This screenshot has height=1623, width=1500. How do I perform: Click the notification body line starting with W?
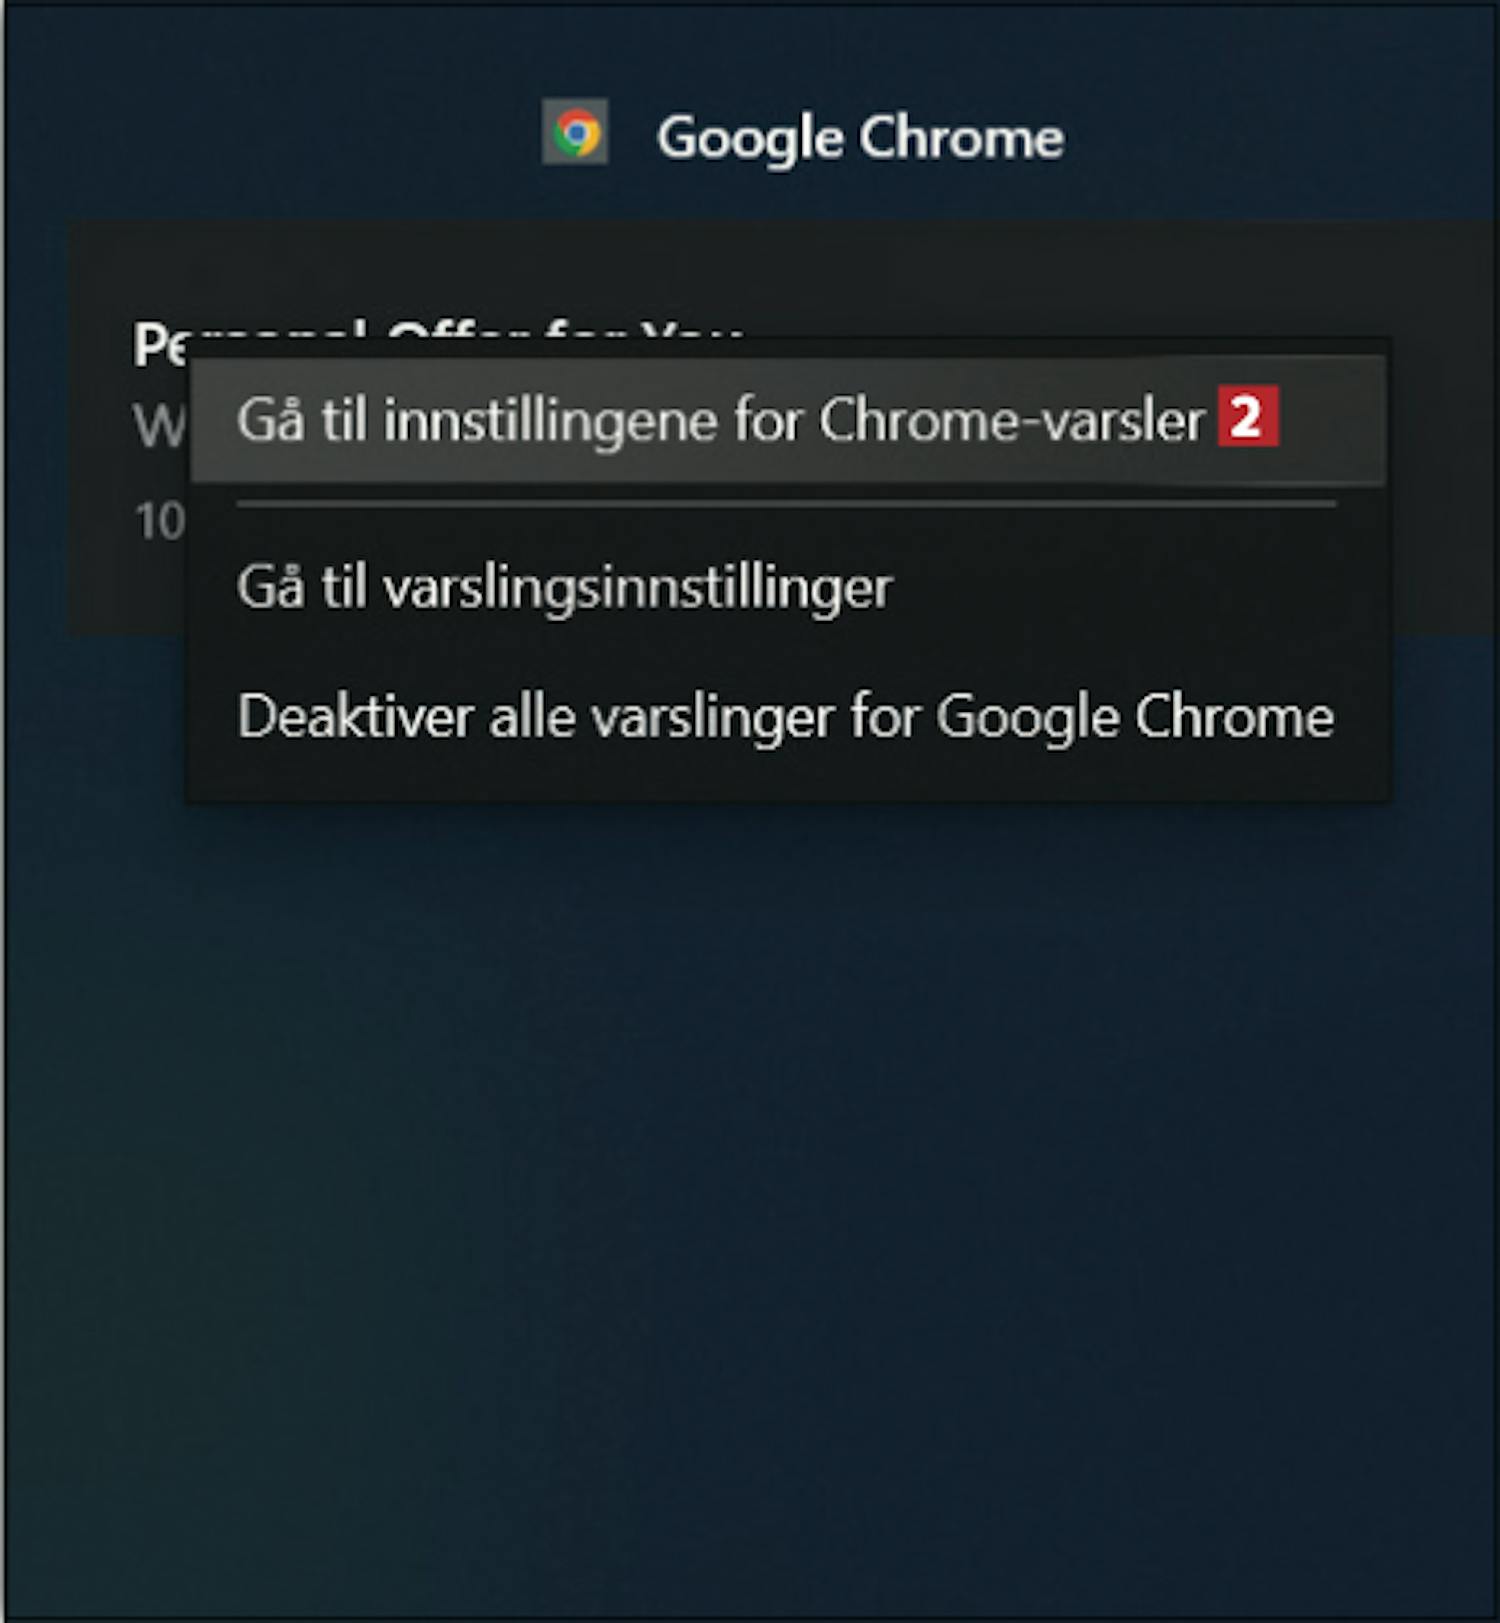(x=160, y=427)
